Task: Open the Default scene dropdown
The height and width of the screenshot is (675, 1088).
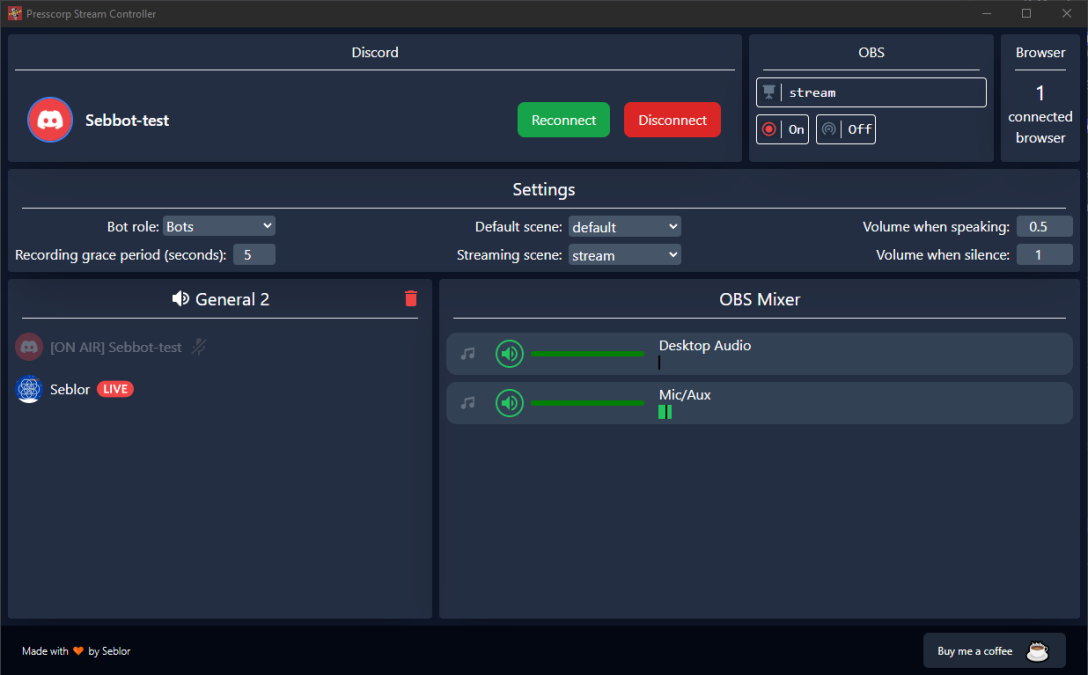Action: (x=624, y=227)
